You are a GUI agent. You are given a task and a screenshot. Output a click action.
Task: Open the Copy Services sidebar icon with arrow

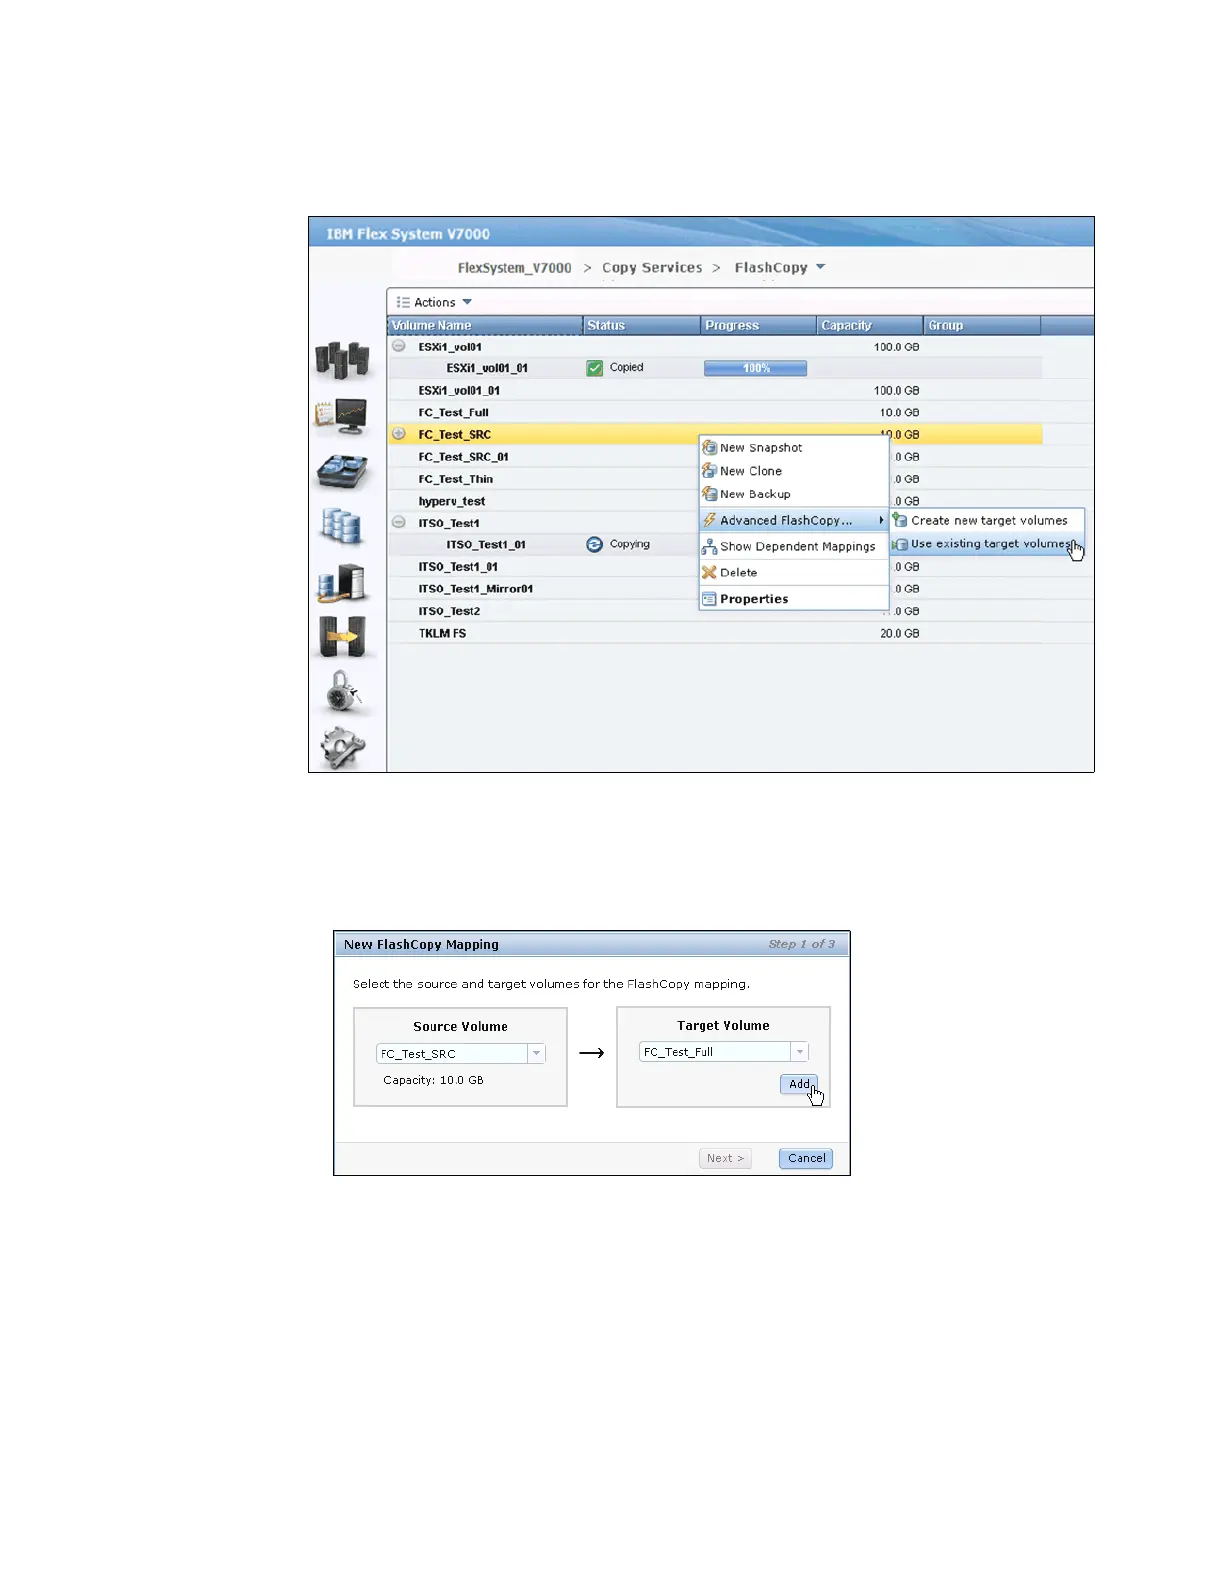(x=342, y=637)
